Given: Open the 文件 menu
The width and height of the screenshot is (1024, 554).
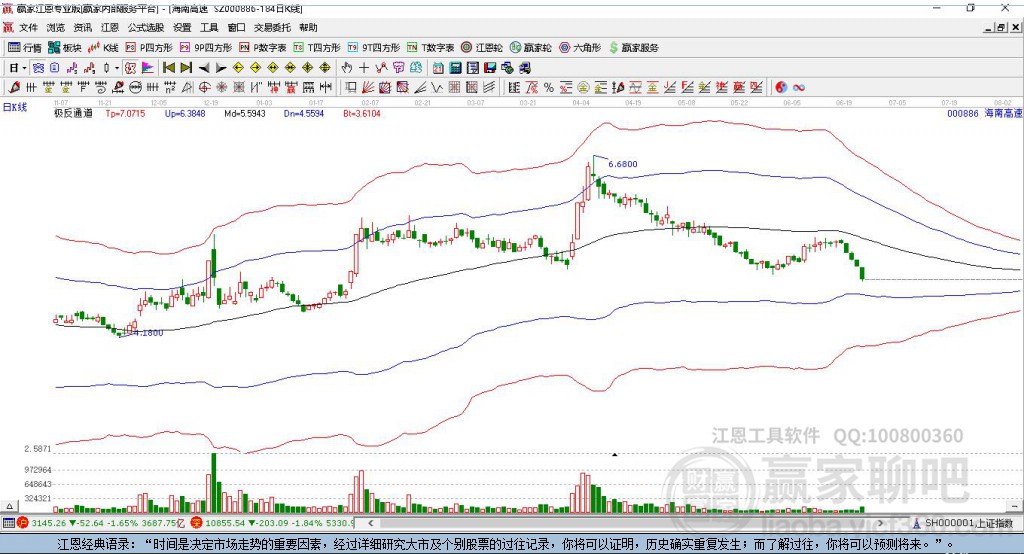Looking at the screenshot, I should click(x=28, y=27).
